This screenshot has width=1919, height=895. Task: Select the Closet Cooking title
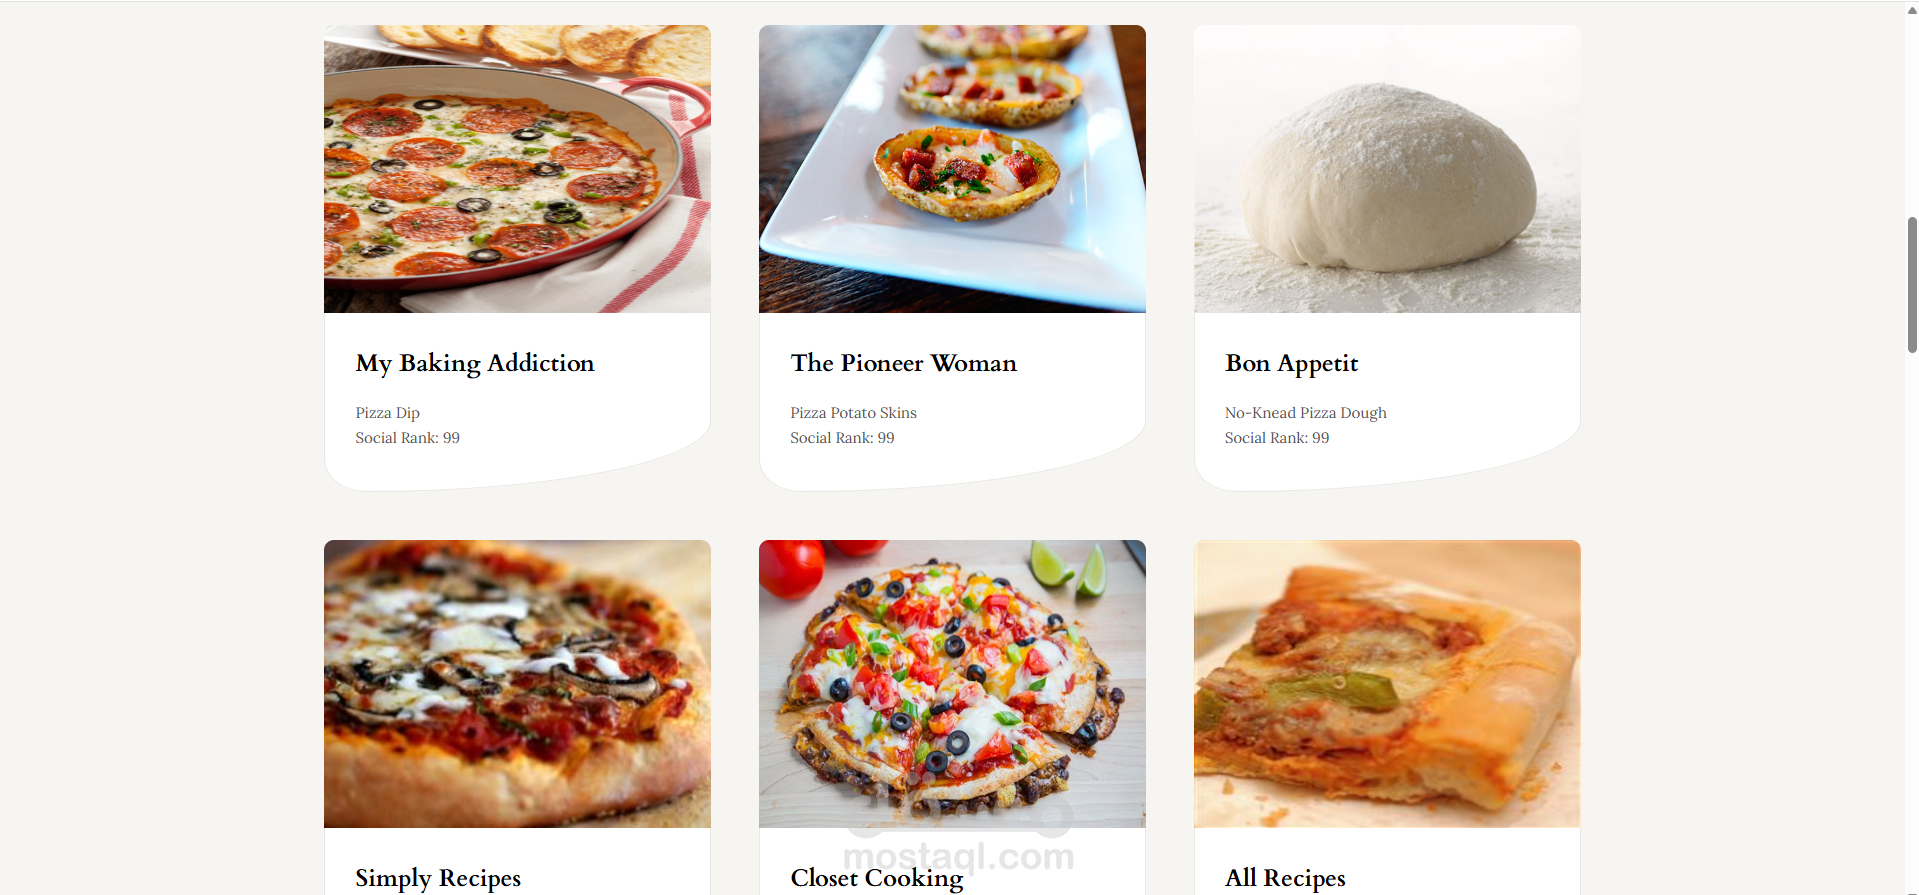click(x=877, y=878)
